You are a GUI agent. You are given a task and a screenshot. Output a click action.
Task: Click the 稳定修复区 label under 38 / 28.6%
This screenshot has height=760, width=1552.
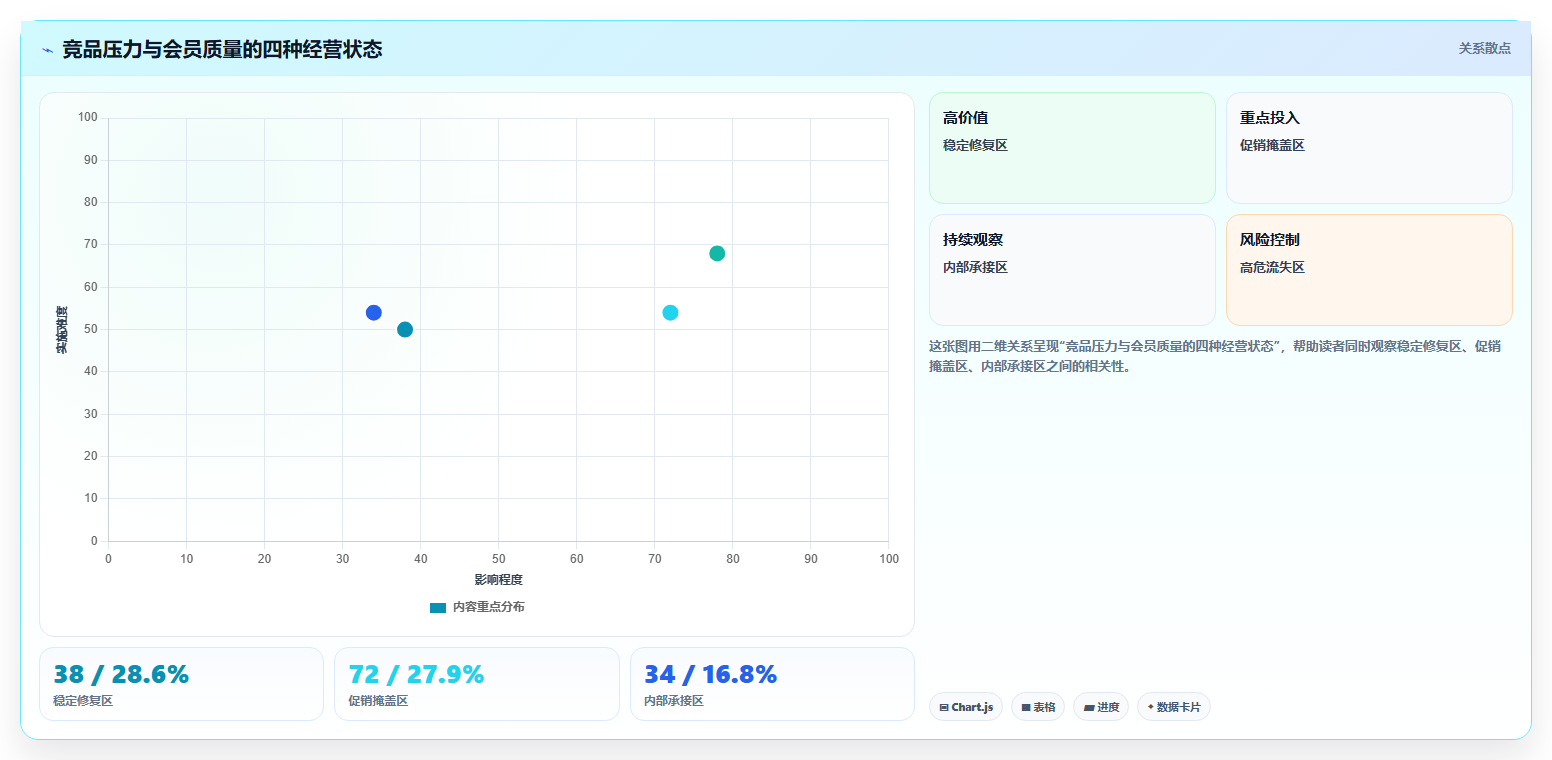click(83, 701)
